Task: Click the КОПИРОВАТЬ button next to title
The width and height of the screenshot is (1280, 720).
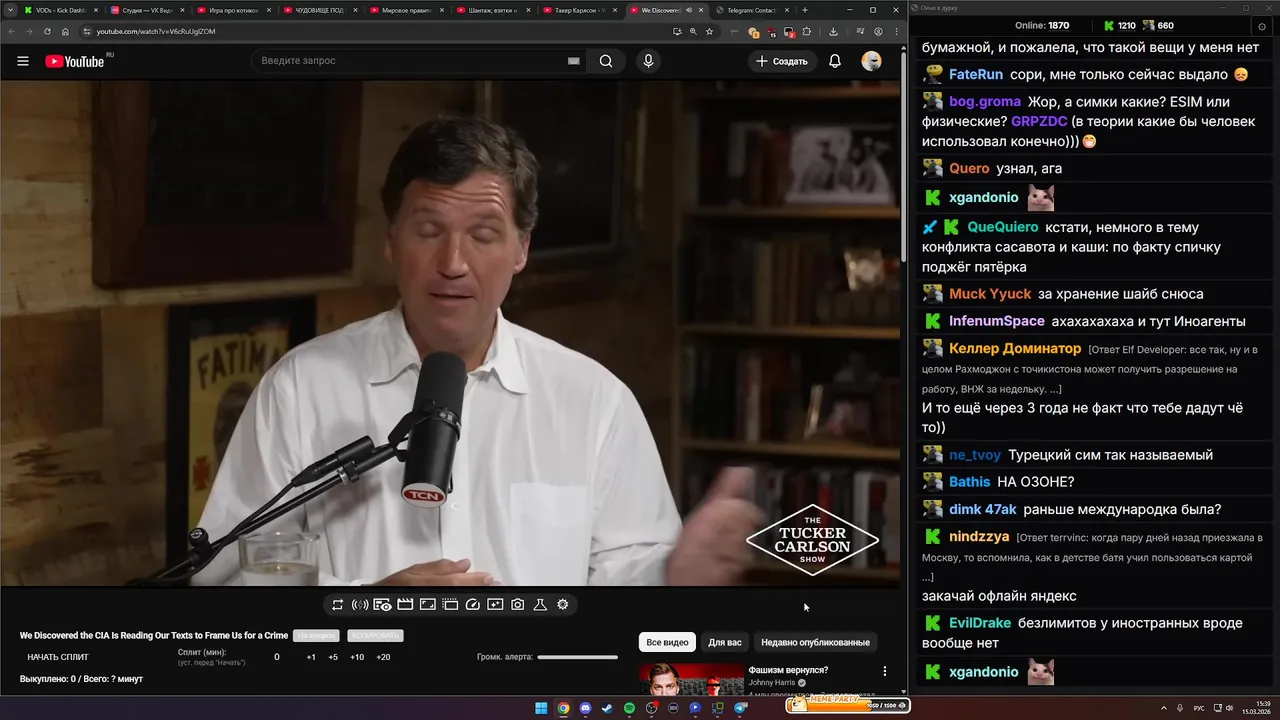Action: point(375,636)
